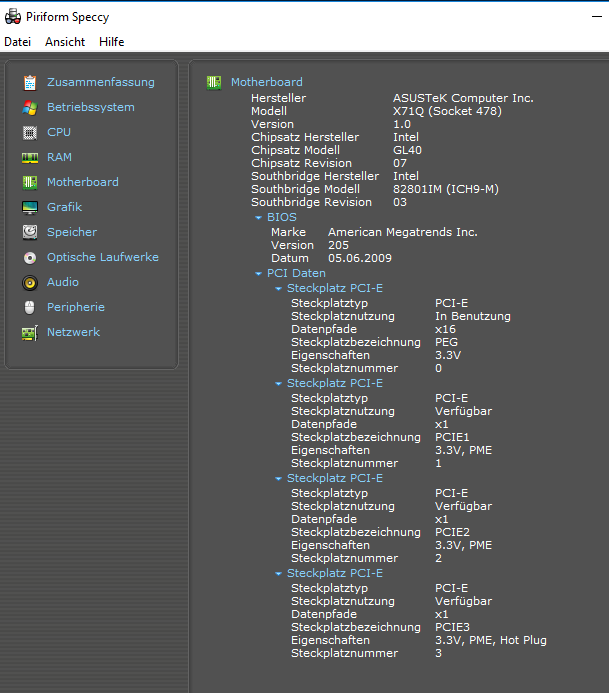Screen dimensions: 609x693
Task: Click the Speccy app icon in title bar
Action: (x=13, y=17)
